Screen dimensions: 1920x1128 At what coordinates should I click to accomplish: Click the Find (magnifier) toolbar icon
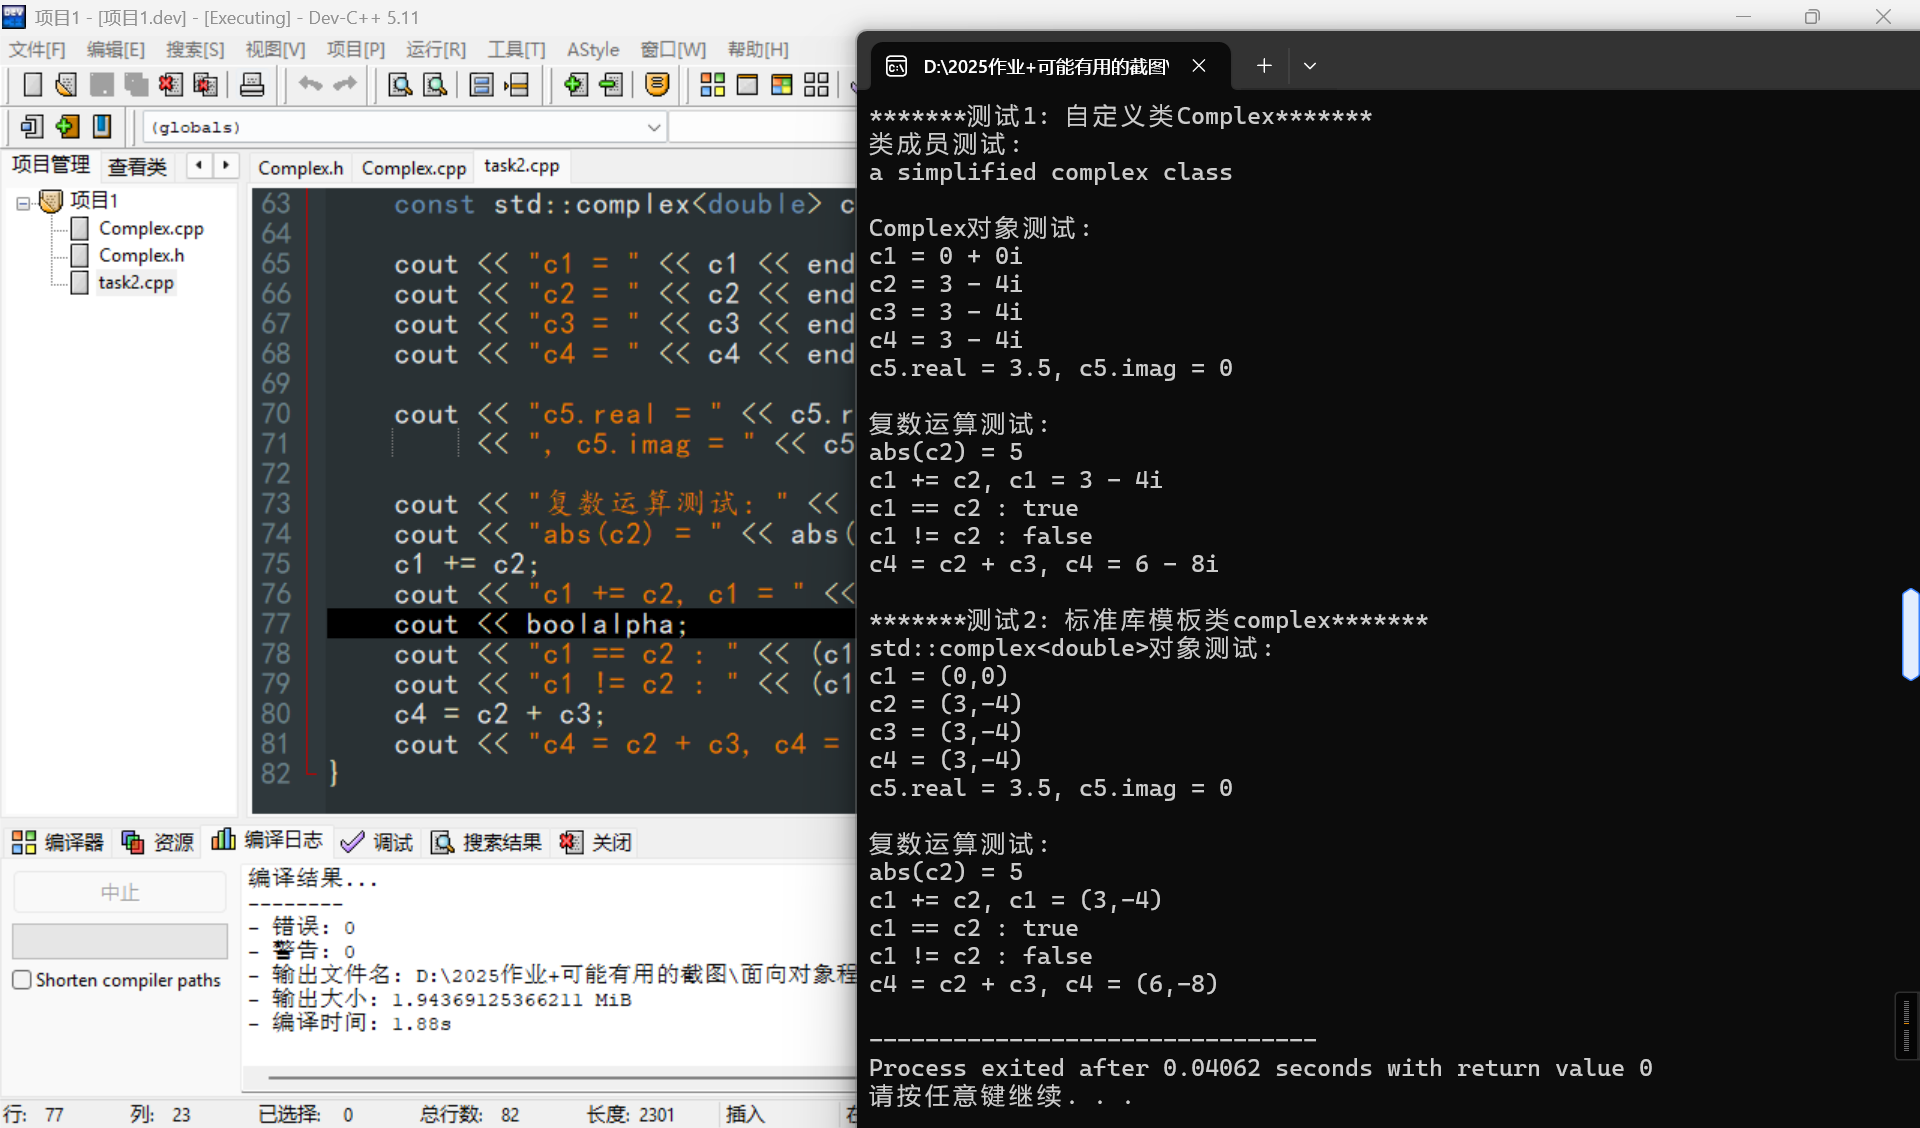[400, 85]
